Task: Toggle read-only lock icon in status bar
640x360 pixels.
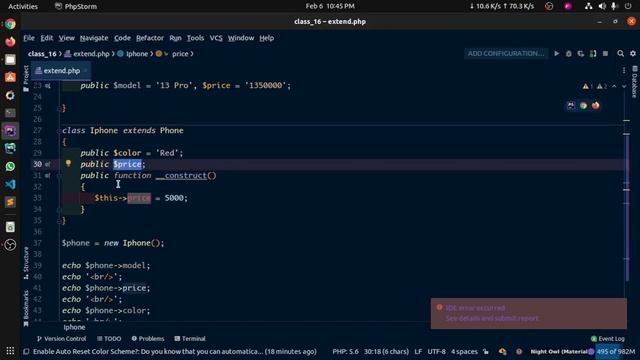Action: point(486,351)
